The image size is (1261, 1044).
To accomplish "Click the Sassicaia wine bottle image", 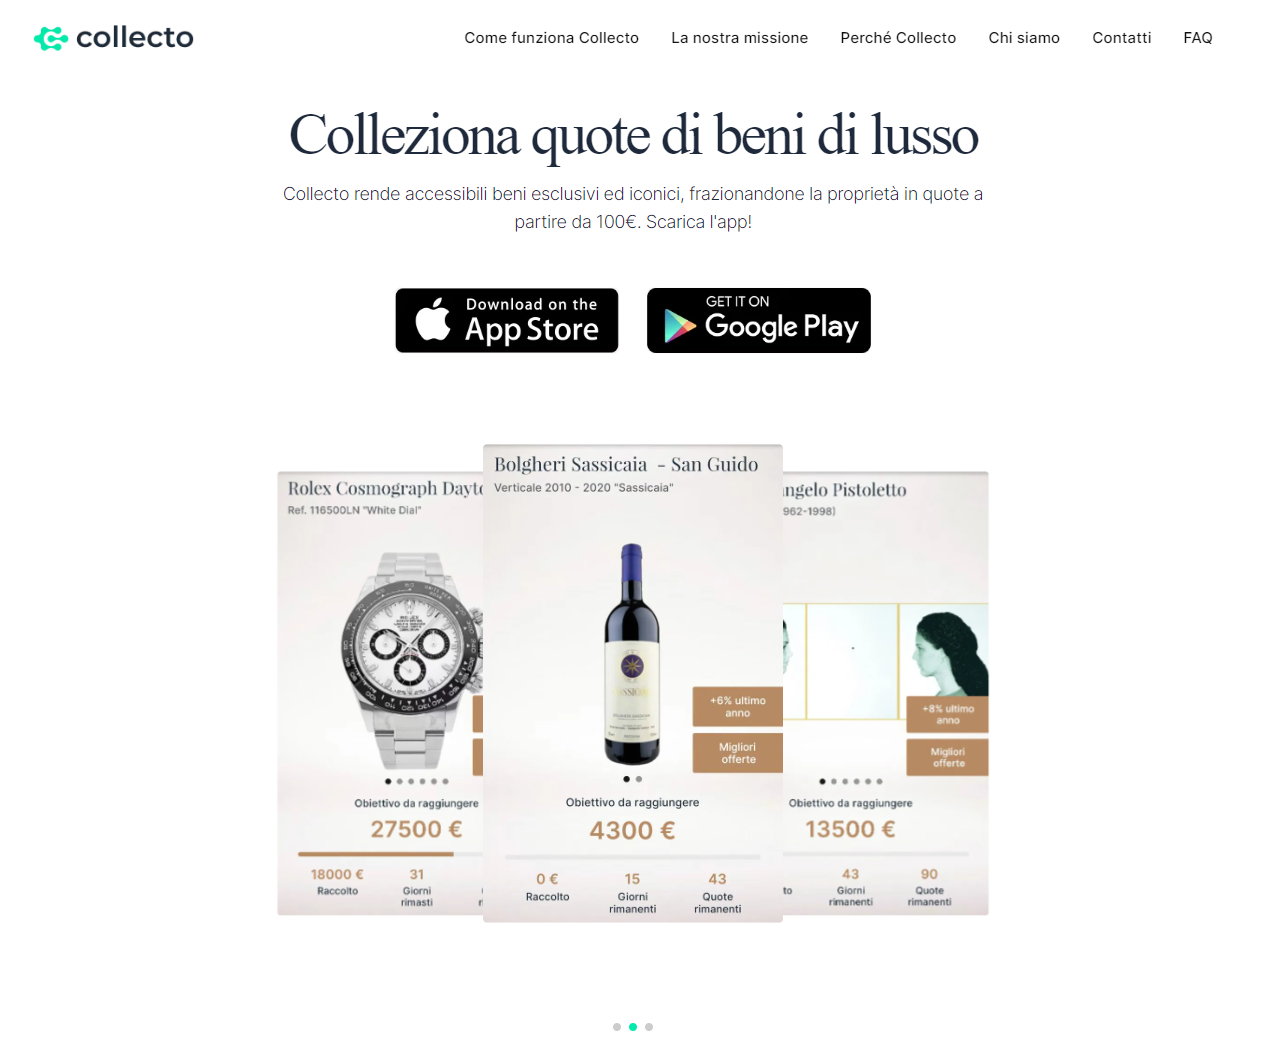I will pyautogui.click(x=632, y=654).
